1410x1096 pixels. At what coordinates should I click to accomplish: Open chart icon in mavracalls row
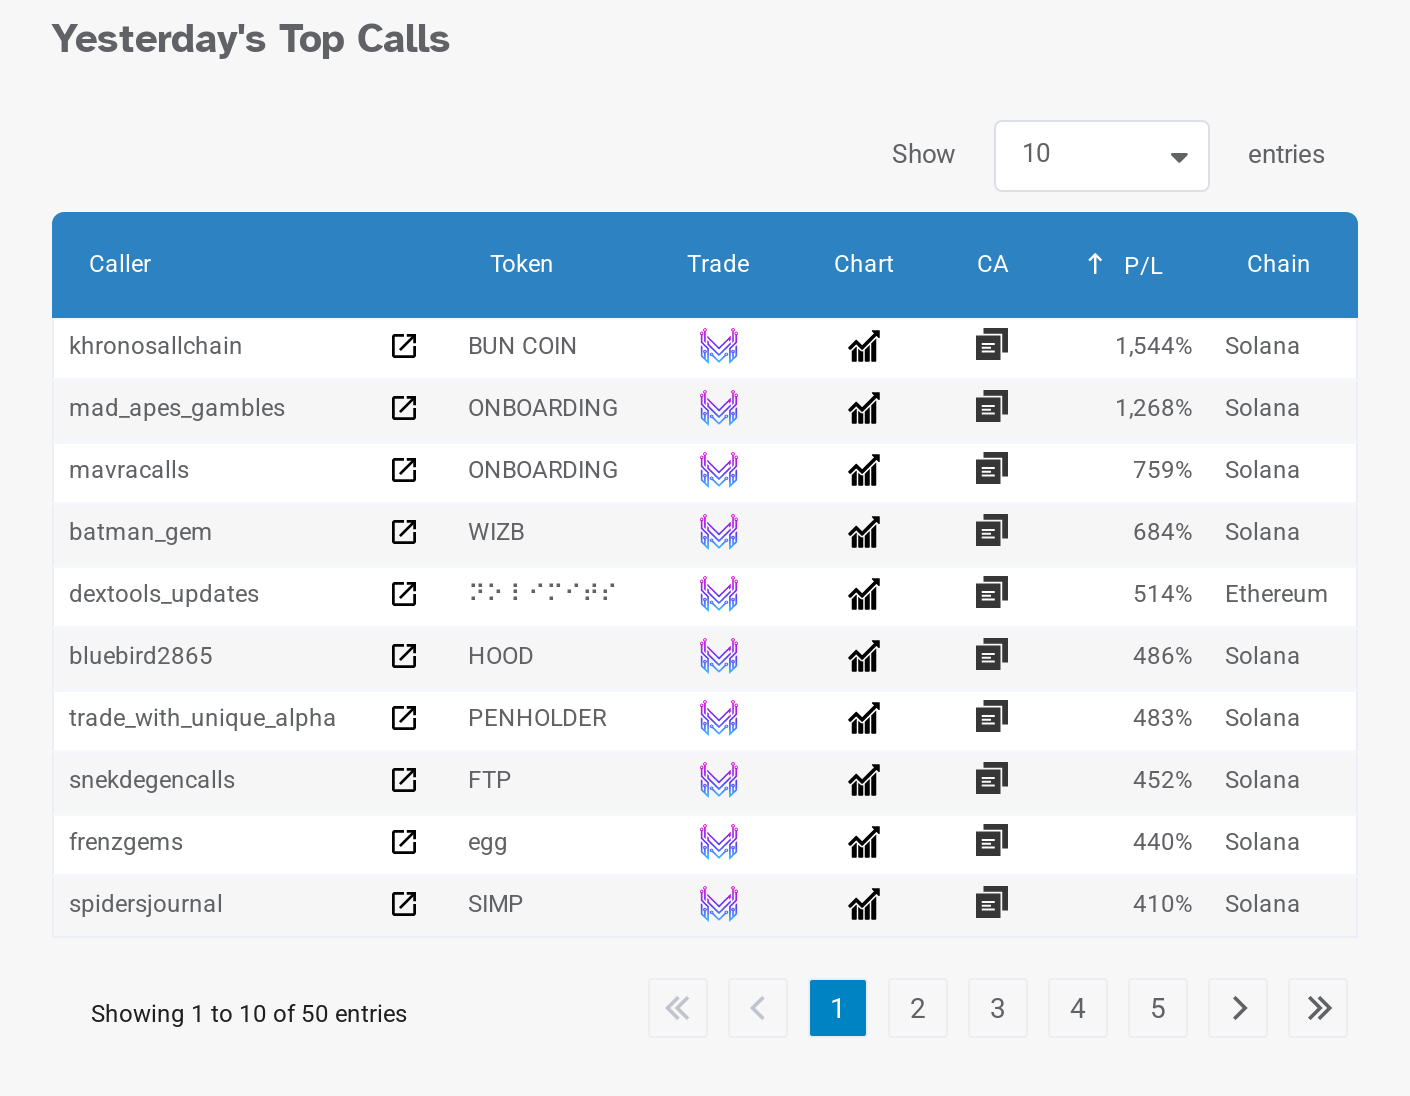point(863,470)
